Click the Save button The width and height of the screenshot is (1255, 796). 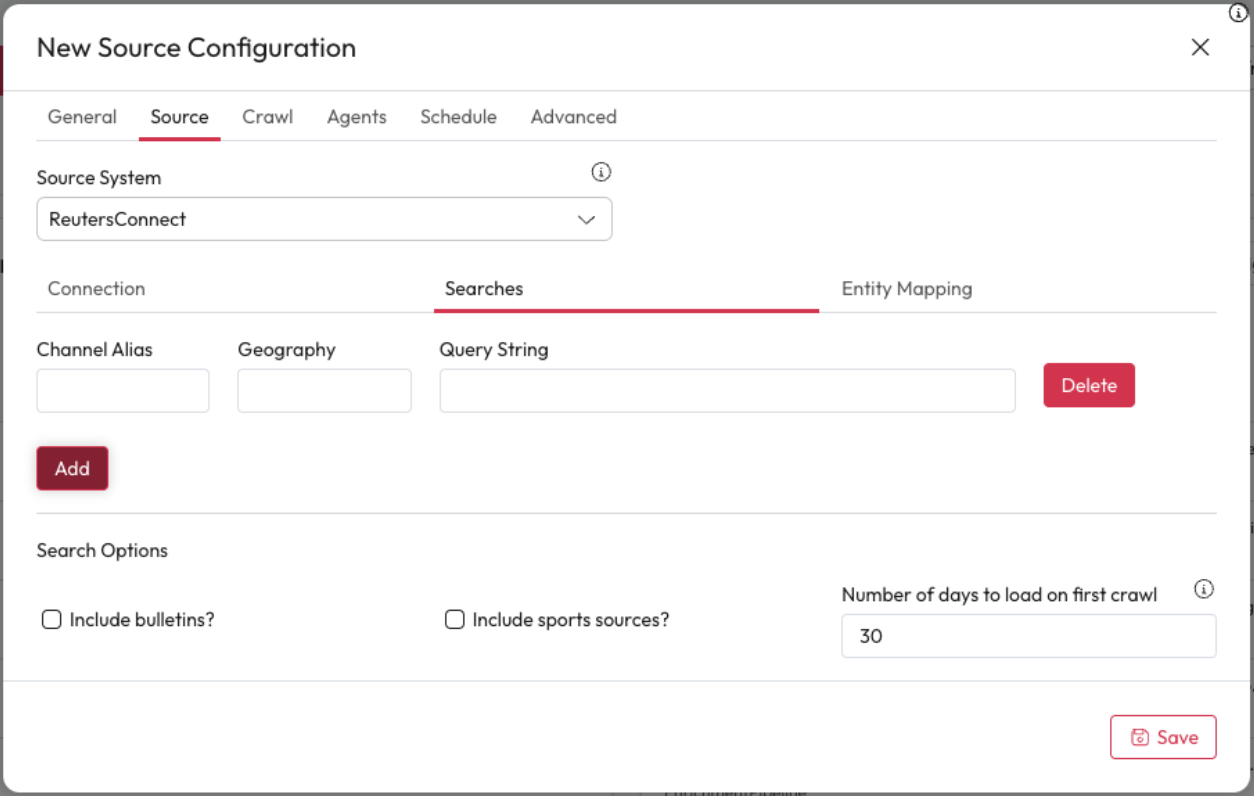click(x=1163, y=737)
